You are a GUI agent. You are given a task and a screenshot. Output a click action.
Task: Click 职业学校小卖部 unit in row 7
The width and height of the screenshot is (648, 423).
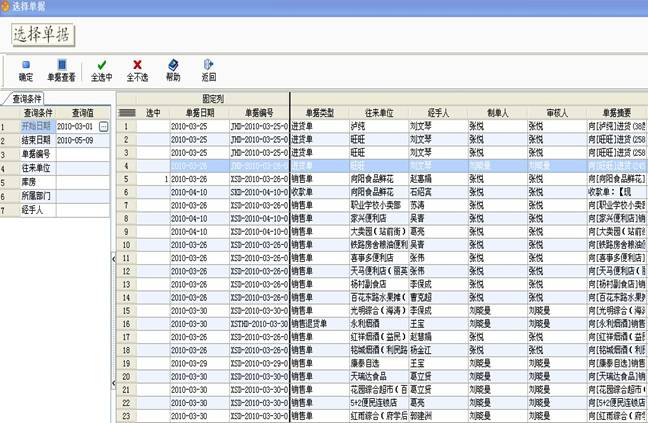click(x=376, y=205)
